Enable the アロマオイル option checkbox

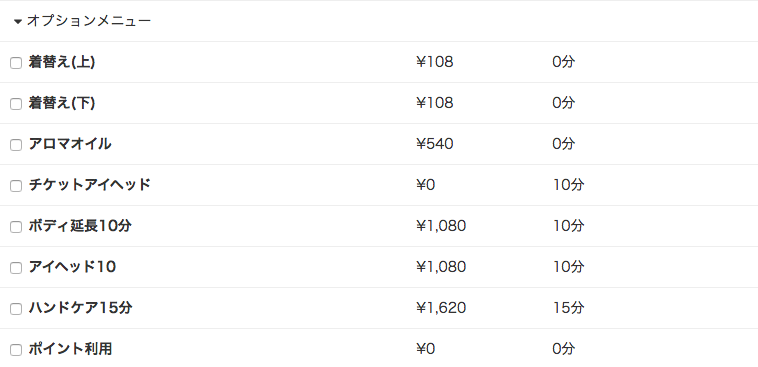(x=16, y=145)
